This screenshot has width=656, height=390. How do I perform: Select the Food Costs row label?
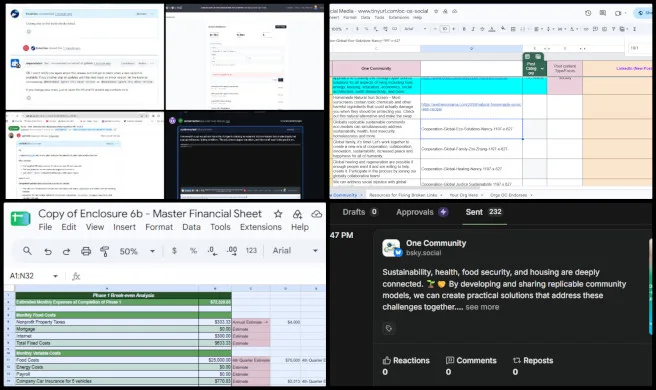[107, 360]
